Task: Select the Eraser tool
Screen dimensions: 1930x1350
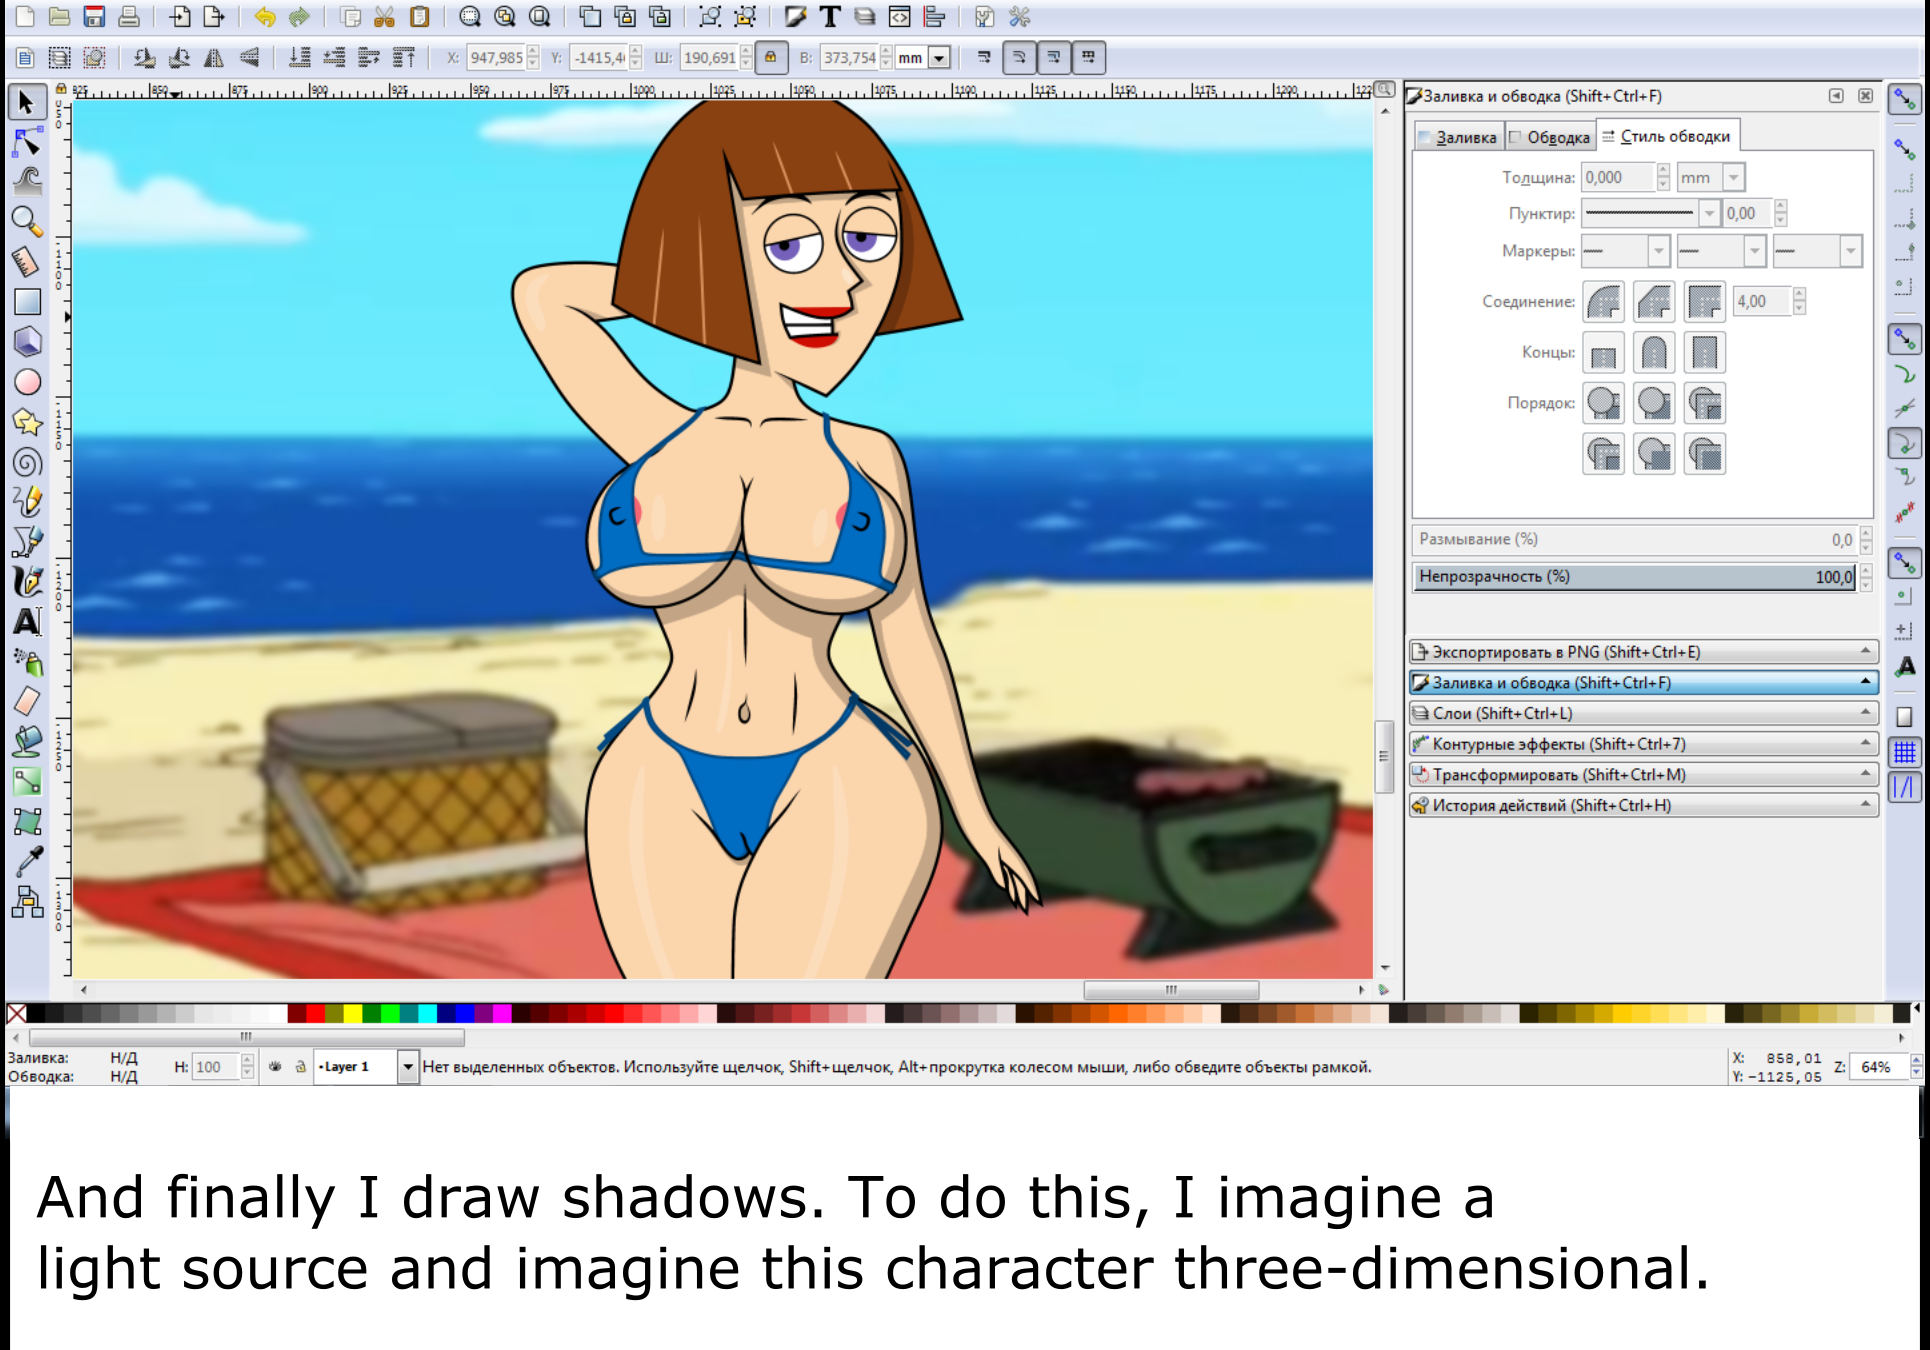Action: click(27, 701)
